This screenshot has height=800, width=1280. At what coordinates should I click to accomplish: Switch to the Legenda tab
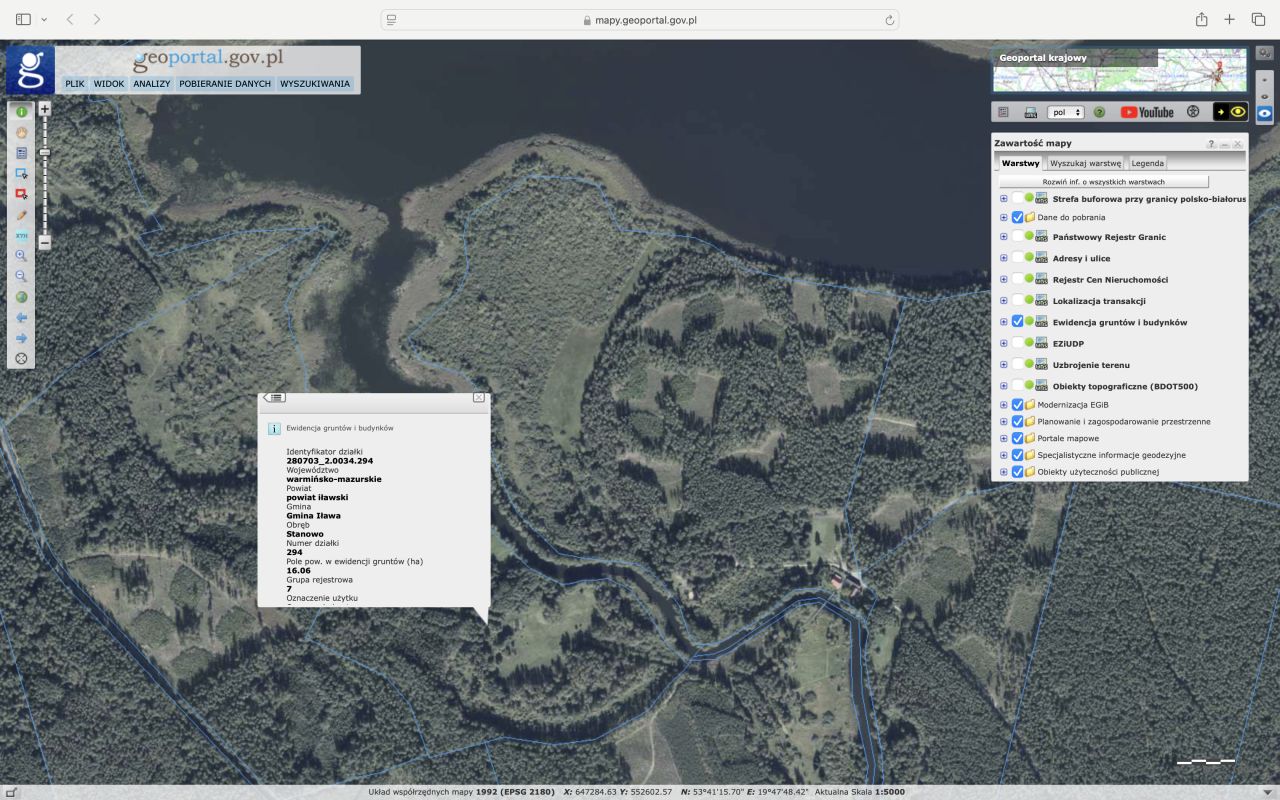pos(1147,163)
